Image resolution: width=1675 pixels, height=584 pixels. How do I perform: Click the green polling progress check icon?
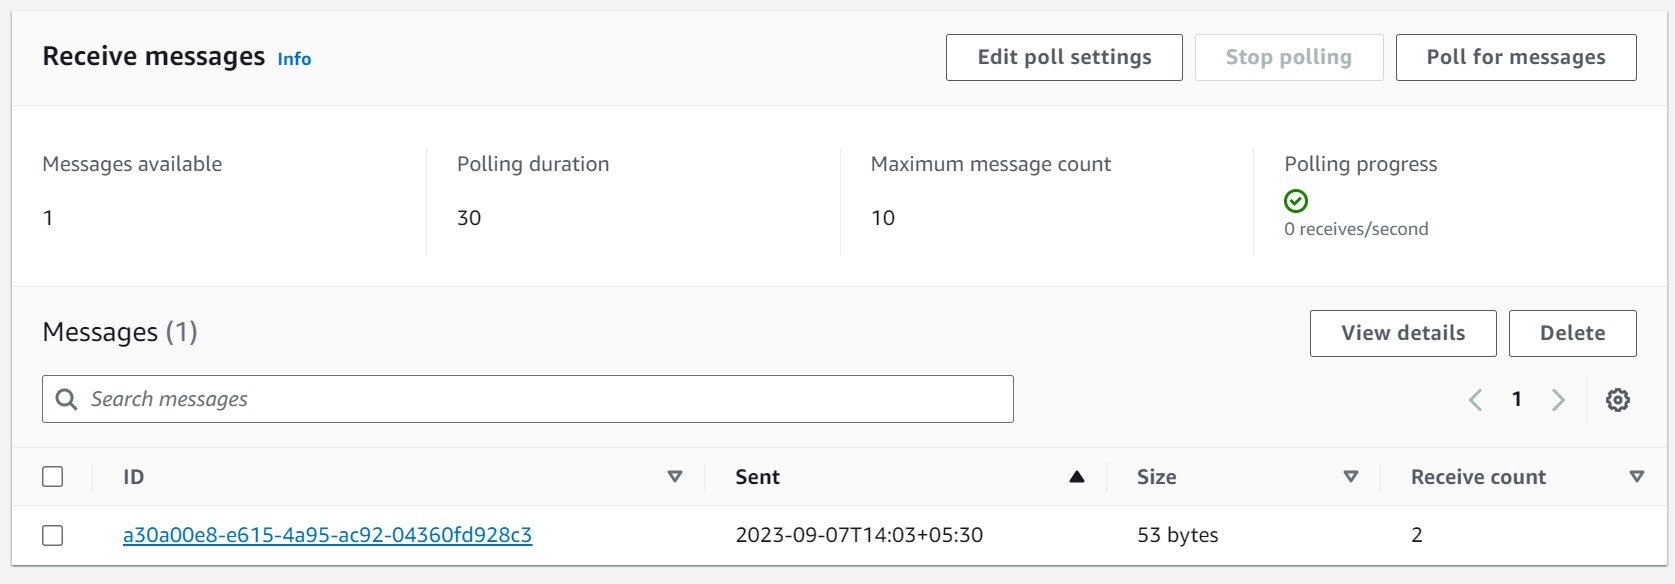click(1296, 201)
